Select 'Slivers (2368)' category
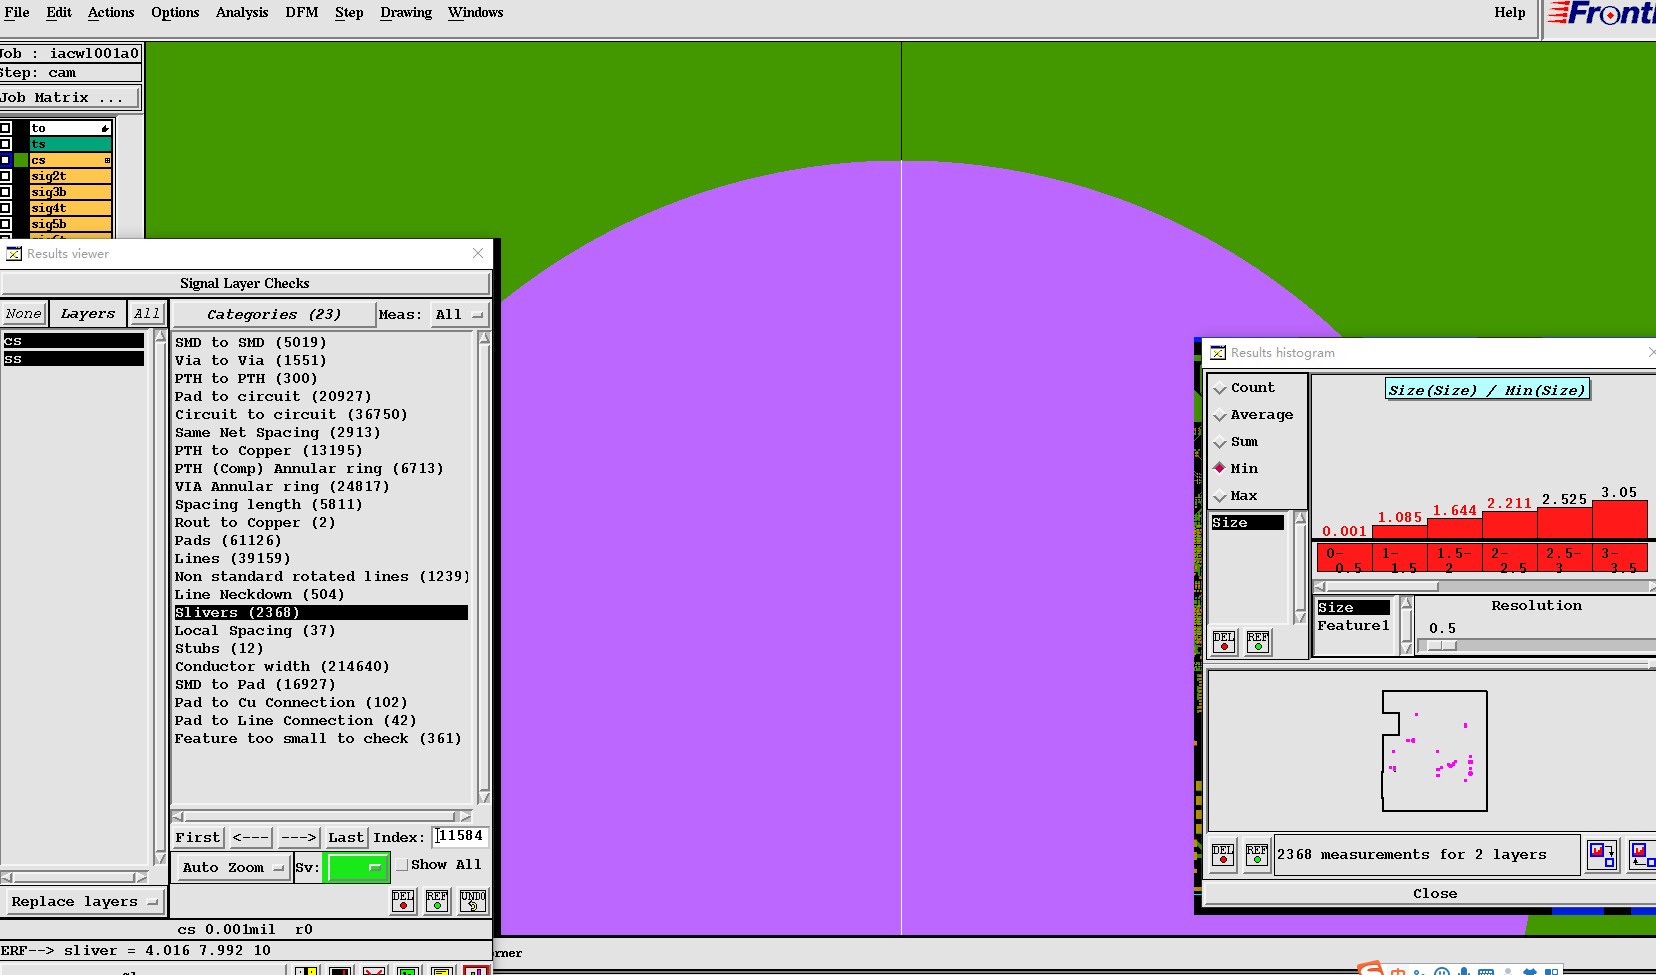 tap(321, 613)
